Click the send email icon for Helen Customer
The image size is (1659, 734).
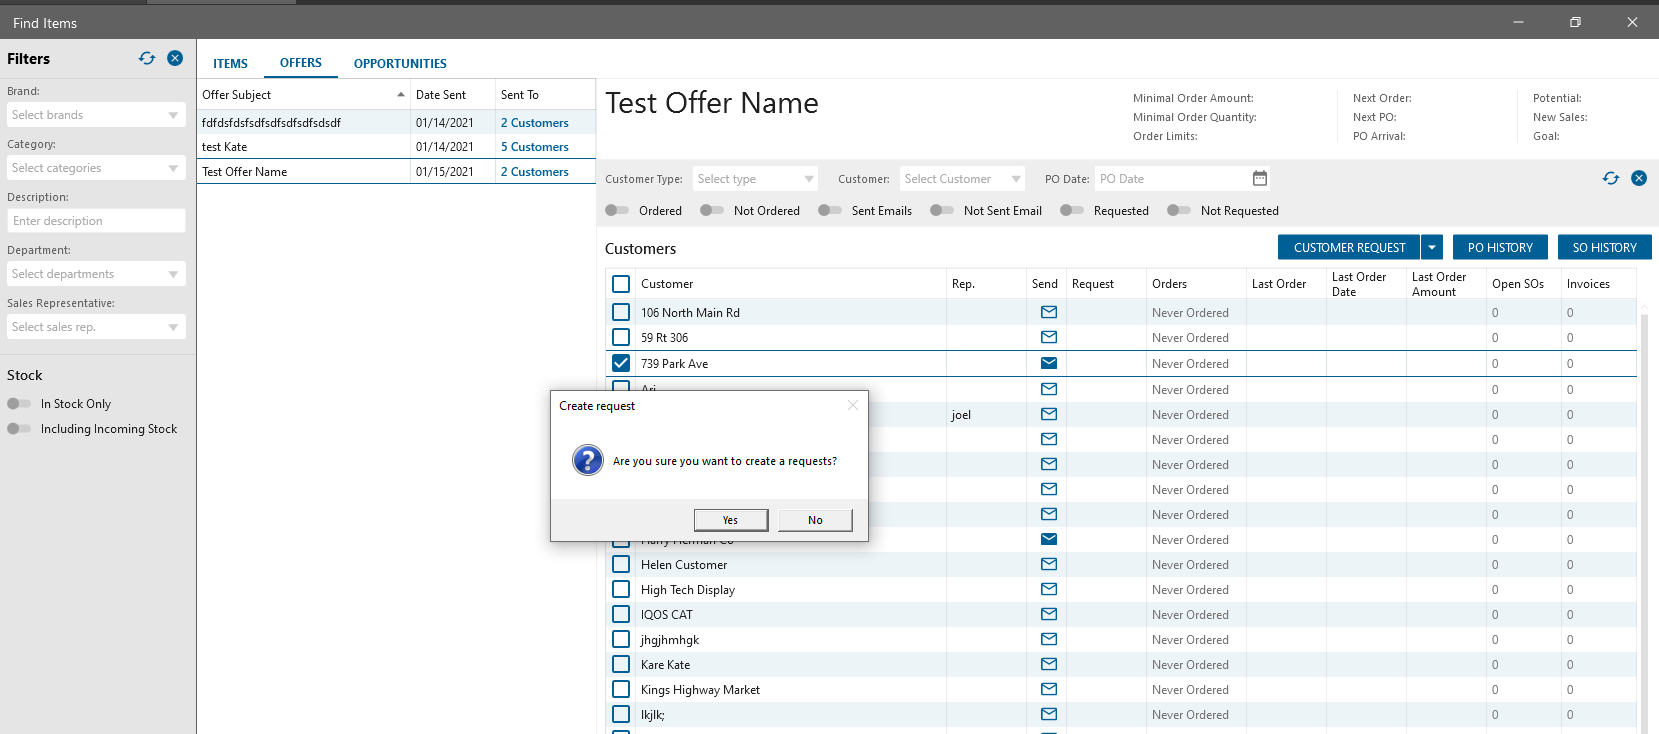point(1048,564)
